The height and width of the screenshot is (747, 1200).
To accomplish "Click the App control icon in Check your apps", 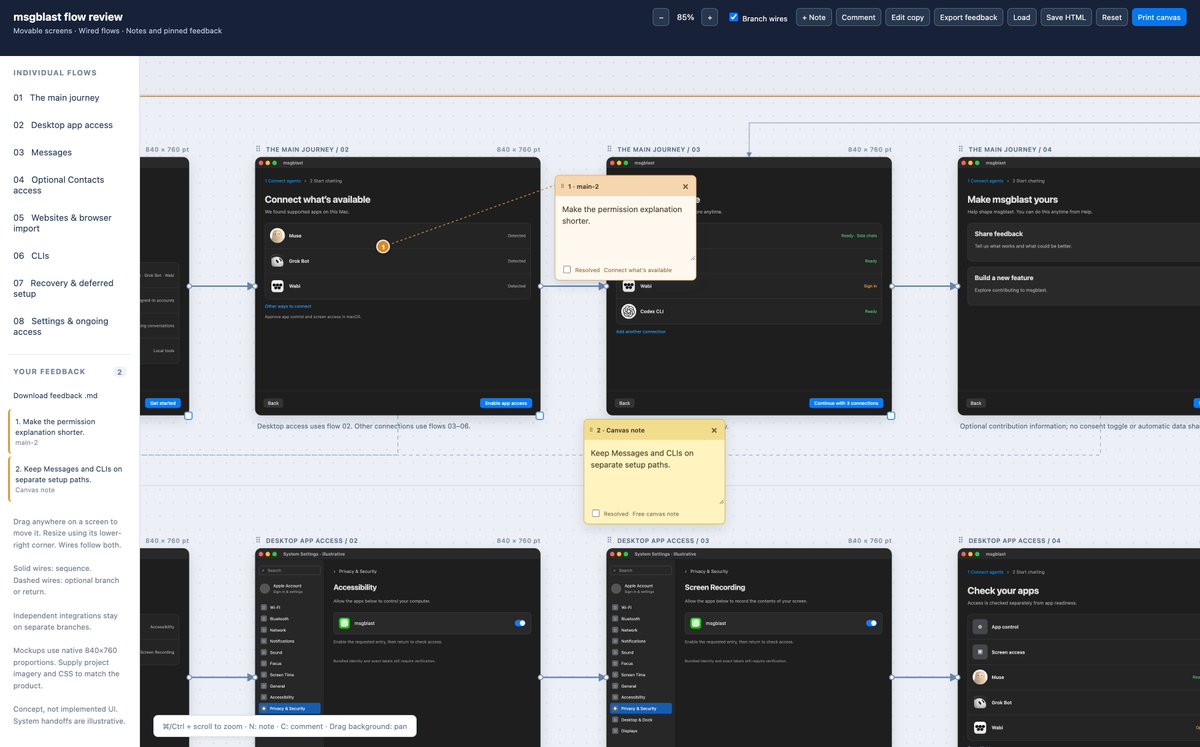I will pyautogui.click(x=980, y=627).
